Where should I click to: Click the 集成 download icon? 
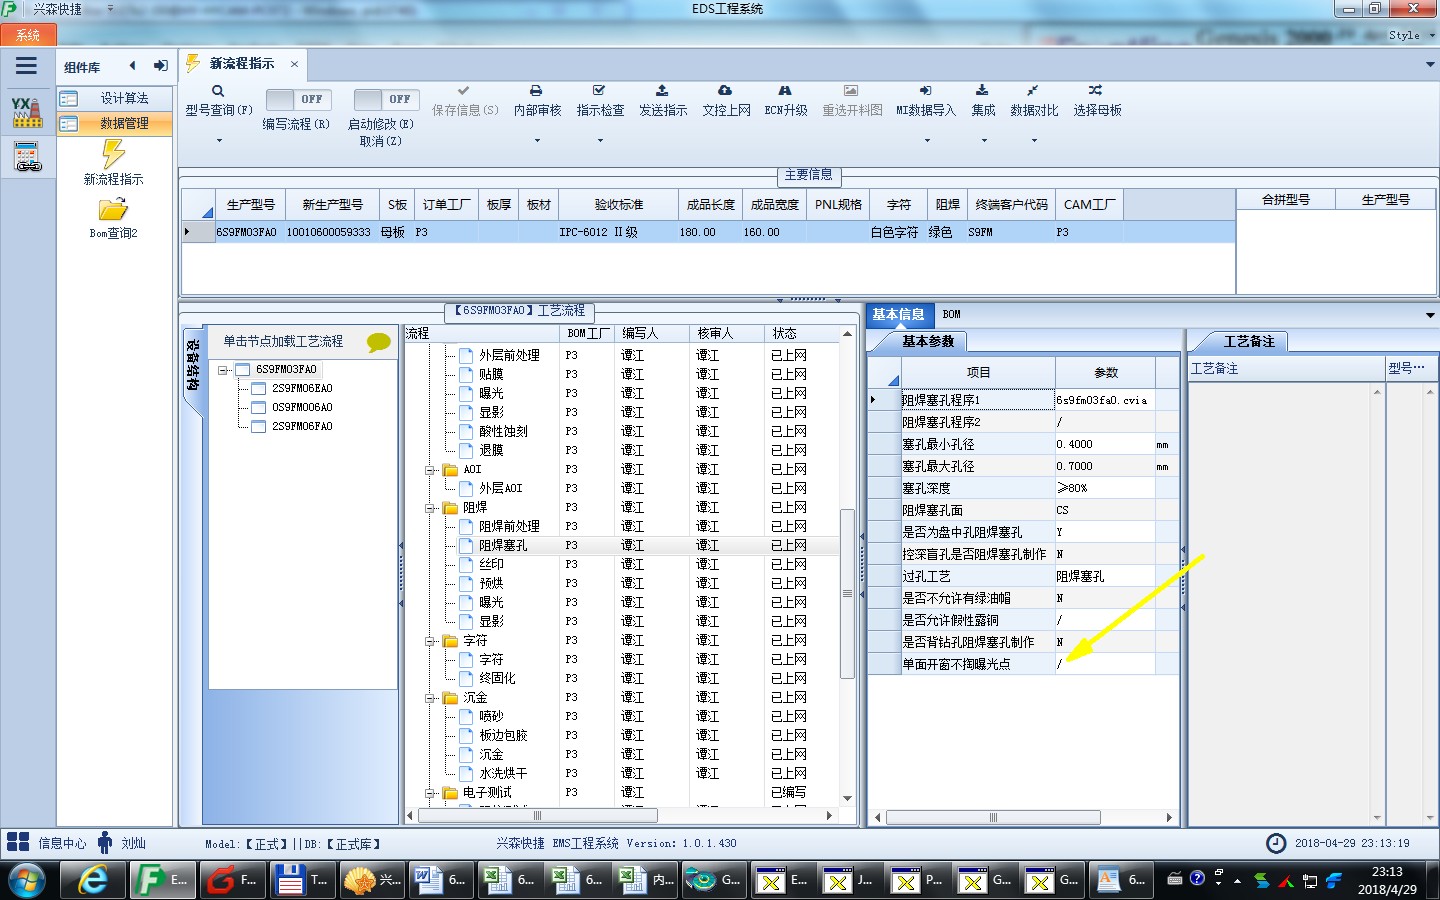click(x=982, y=91)
